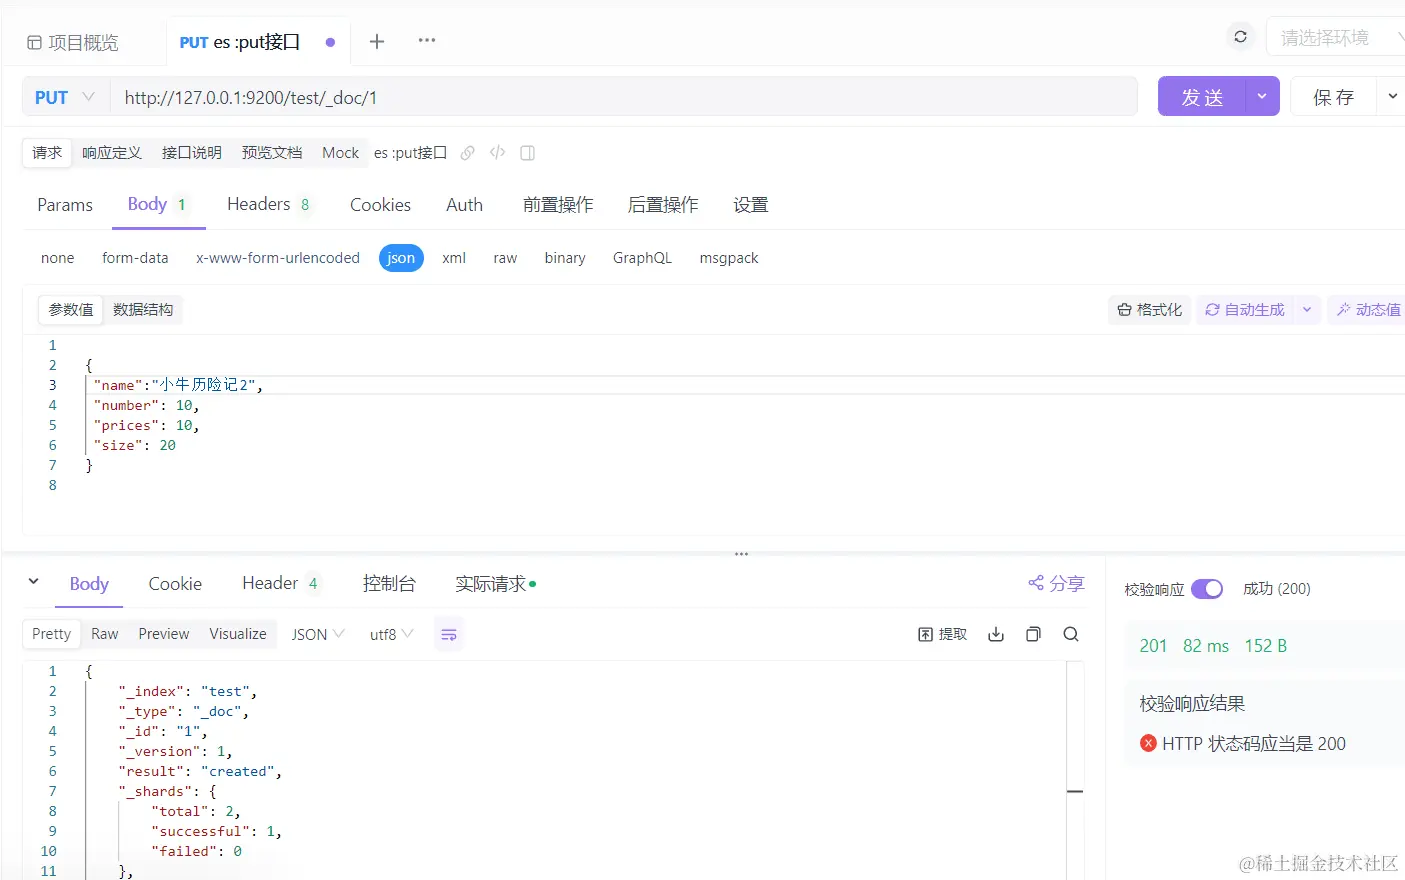The height and width of the screenshot is (880, 1405).
Task: Switch to the Auth tab
Action: (x=464, y=205)
